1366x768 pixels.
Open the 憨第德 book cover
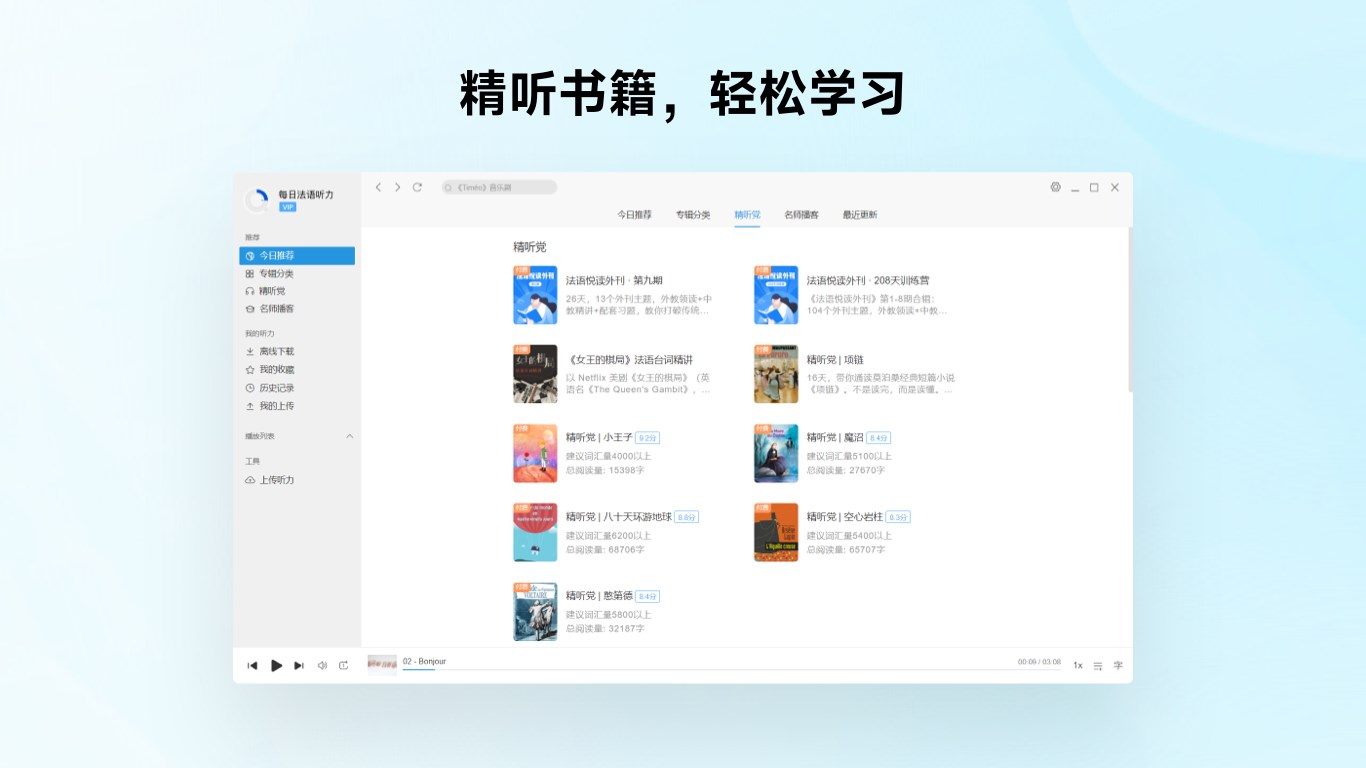coord(535,611)
